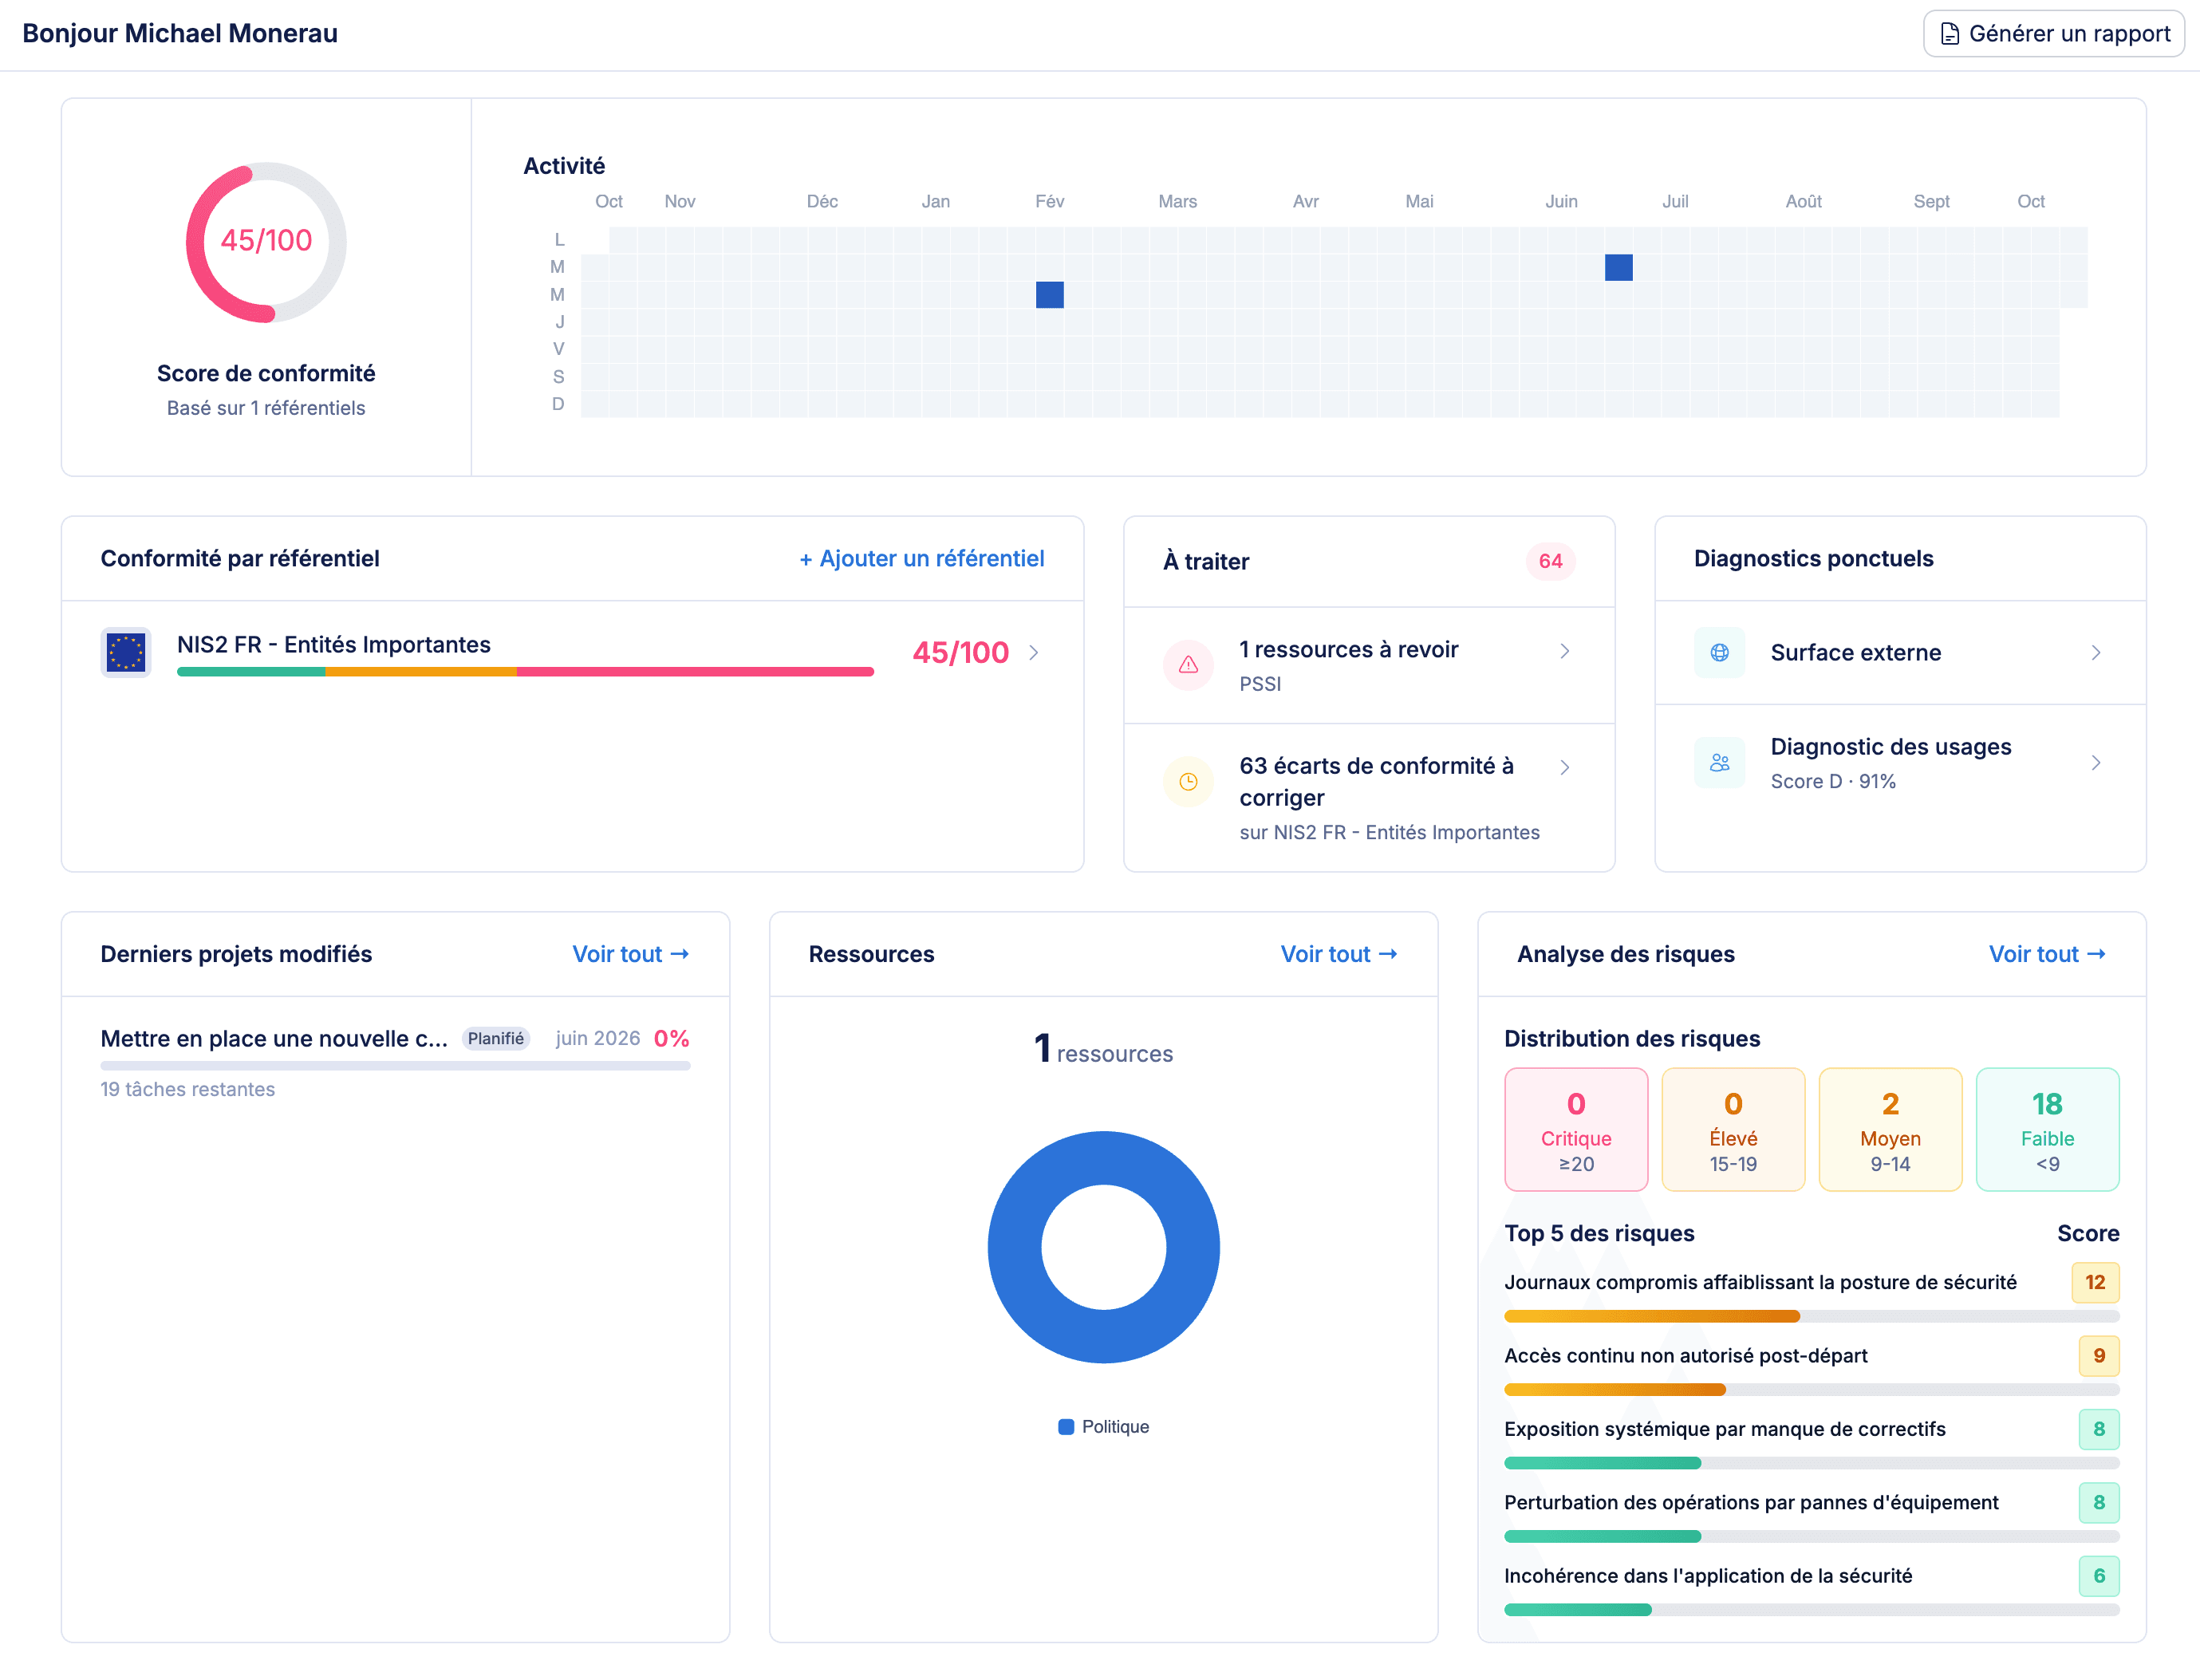Select the Faible risk counter box
This screenshot has height=1680, width=2200.
2047,1129
